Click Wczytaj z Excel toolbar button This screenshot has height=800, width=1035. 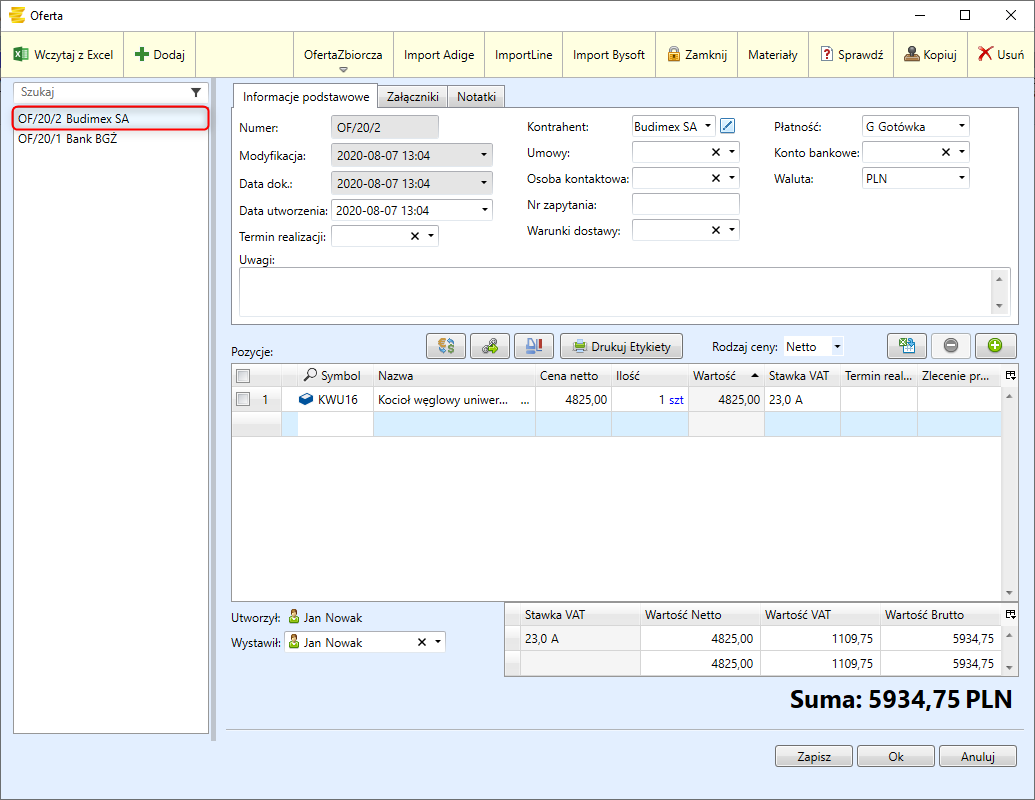pyautogui.click(x=63, y=55)
